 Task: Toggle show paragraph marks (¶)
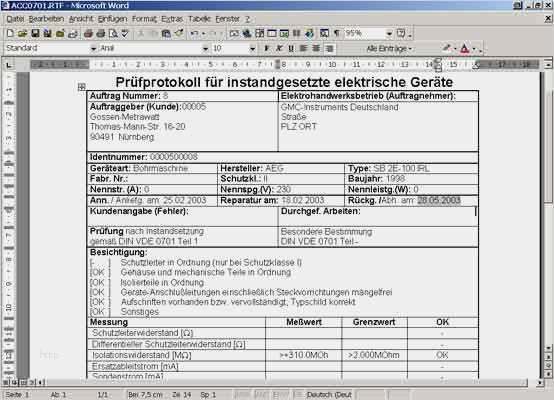[337, 34]
